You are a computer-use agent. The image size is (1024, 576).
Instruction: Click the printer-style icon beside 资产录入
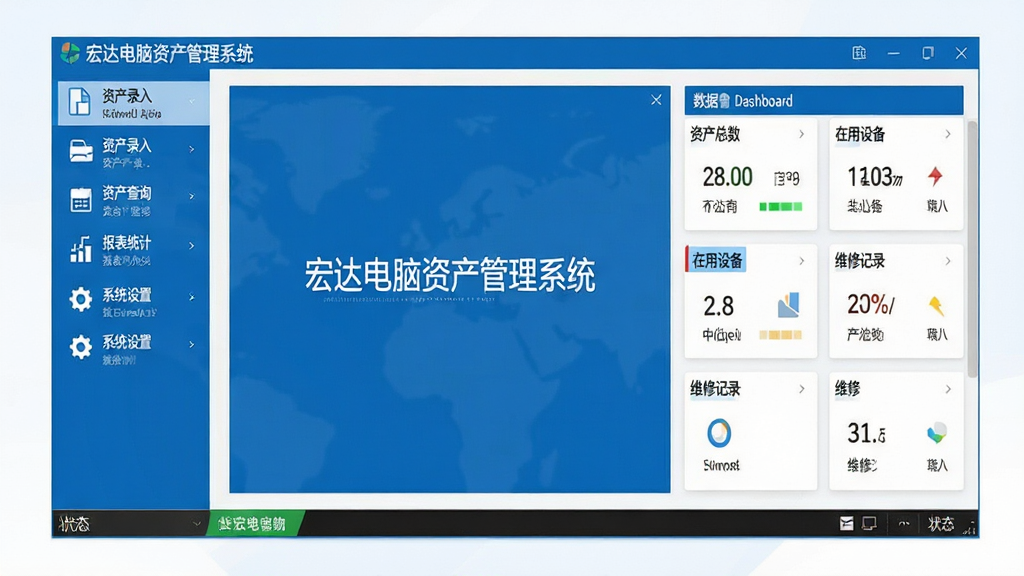pos(81,151)
